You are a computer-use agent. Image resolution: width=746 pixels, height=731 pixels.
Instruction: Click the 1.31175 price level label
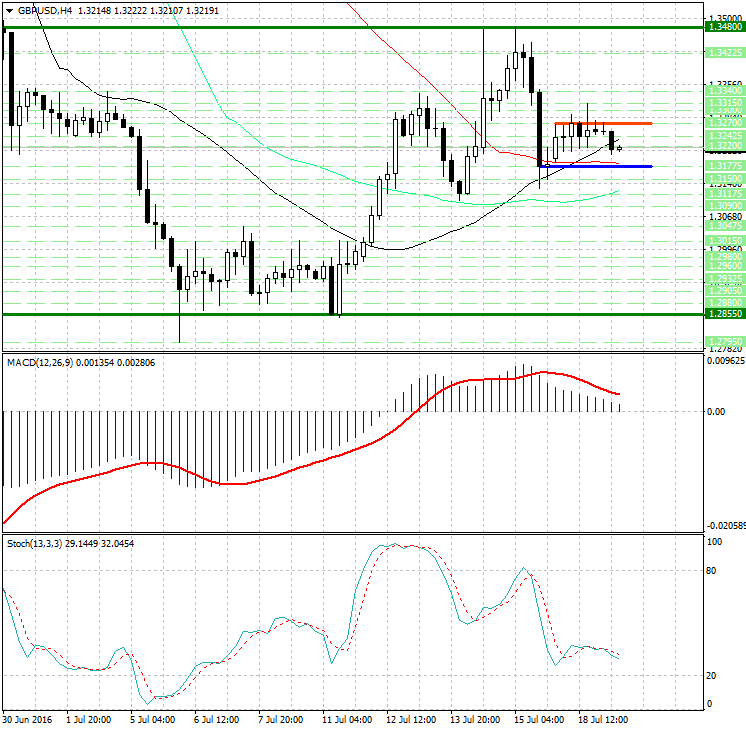pos(725,194)
